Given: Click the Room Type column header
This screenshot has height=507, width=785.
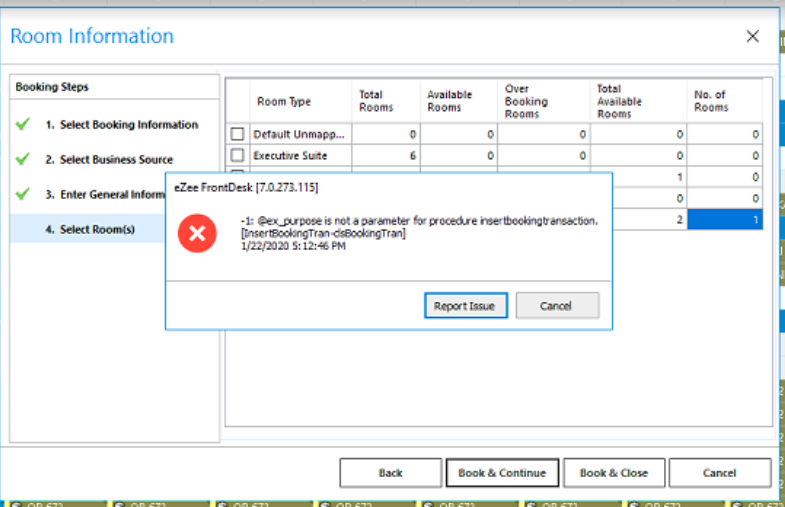Looking at the screenshot, I should pos(300,101).
